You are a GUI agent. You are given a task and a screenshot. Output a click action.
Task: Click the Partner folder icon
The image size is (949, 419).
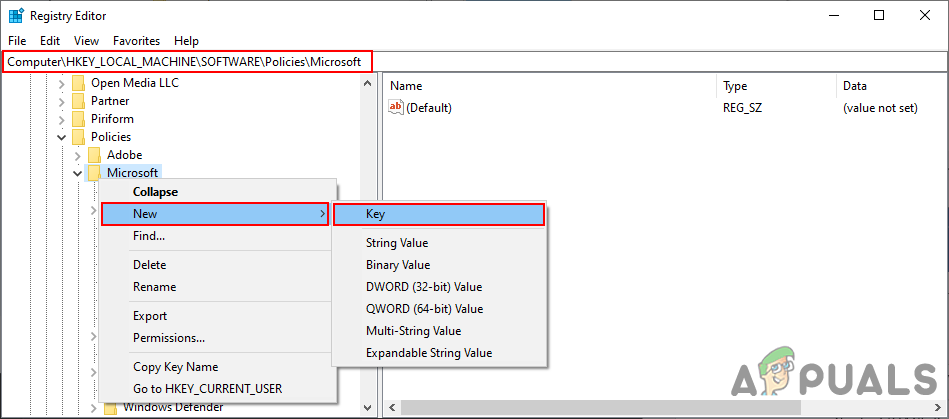point(78,101)
